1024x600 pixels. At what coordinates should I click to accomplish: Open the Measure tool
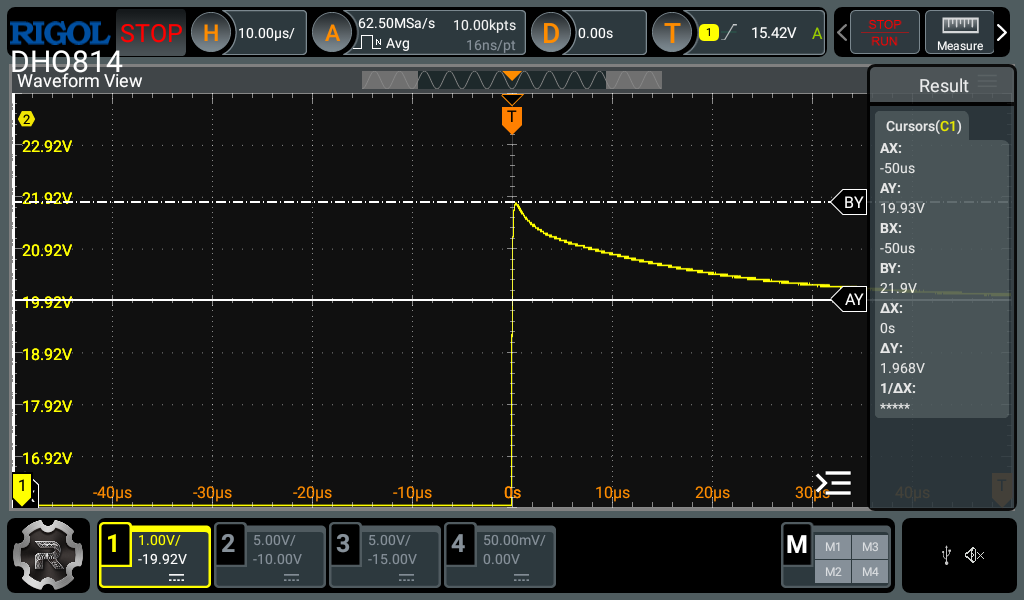pos(959,33)
